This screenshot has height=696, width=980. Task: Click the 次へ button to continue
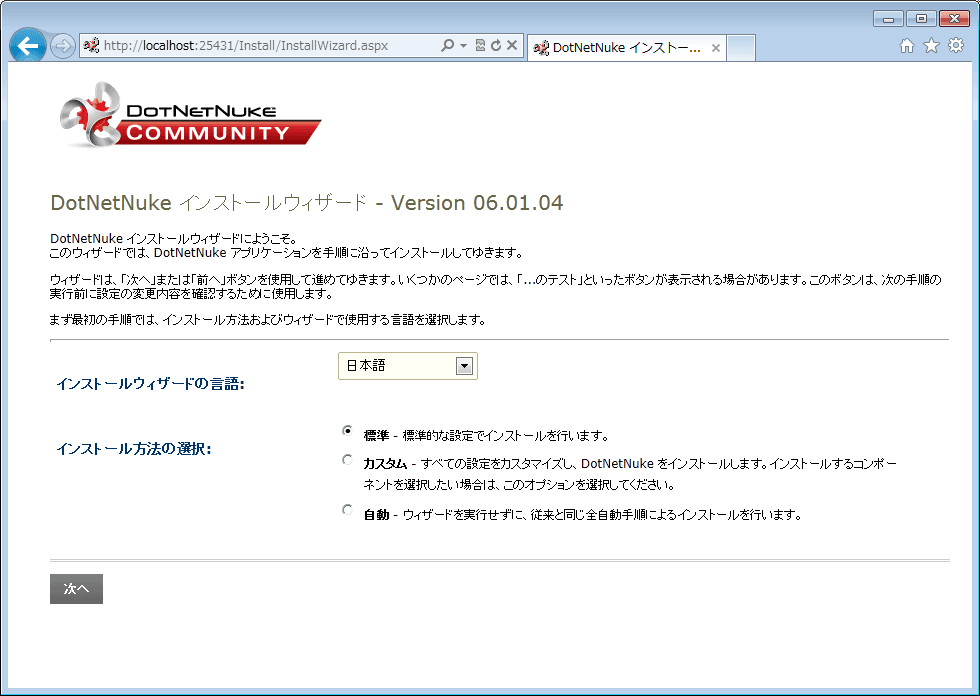(x=76, y=589)
